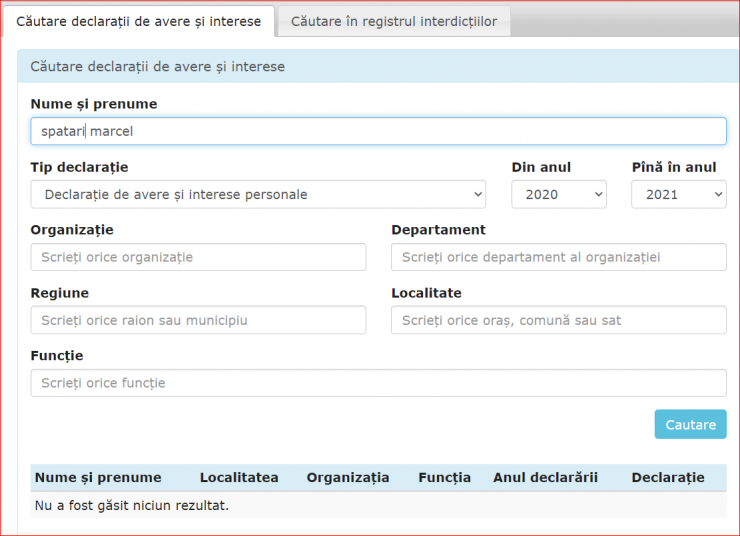Select the Localitate text field

pyautogui.click(x=559, y=320)
